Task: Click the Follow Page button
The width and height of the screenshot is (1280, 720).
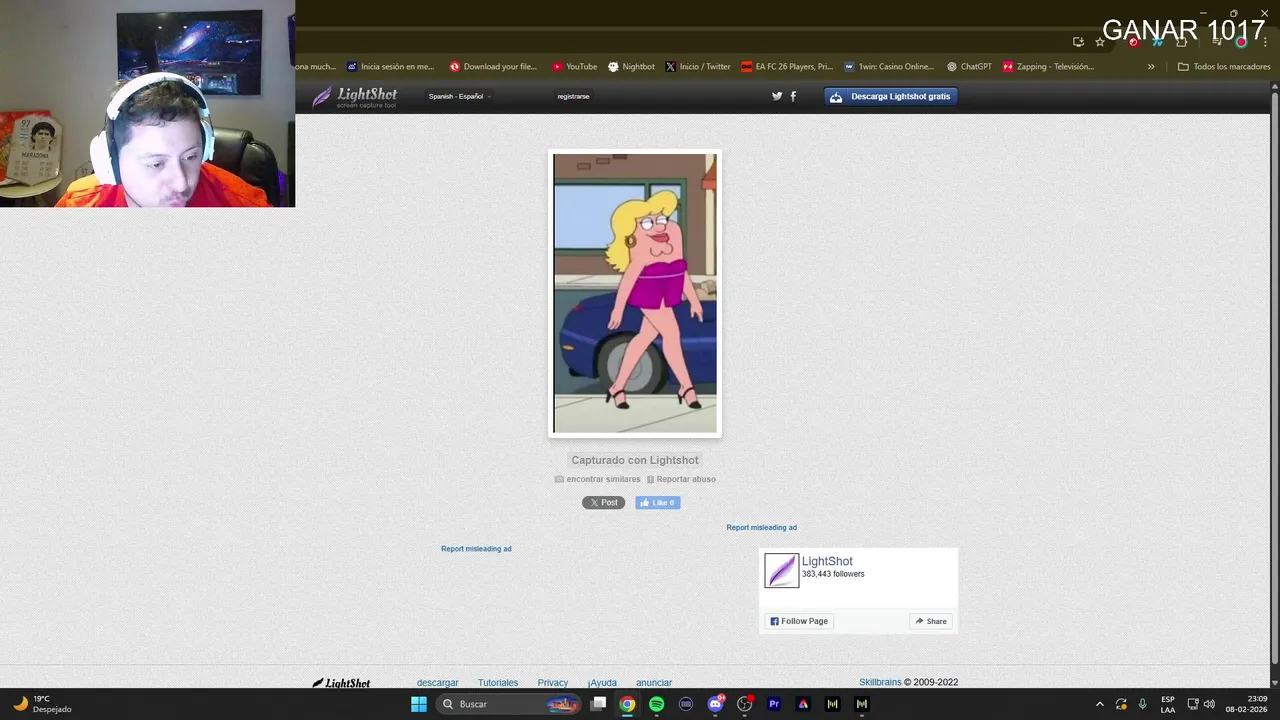Action: click(x=799, y=621)
